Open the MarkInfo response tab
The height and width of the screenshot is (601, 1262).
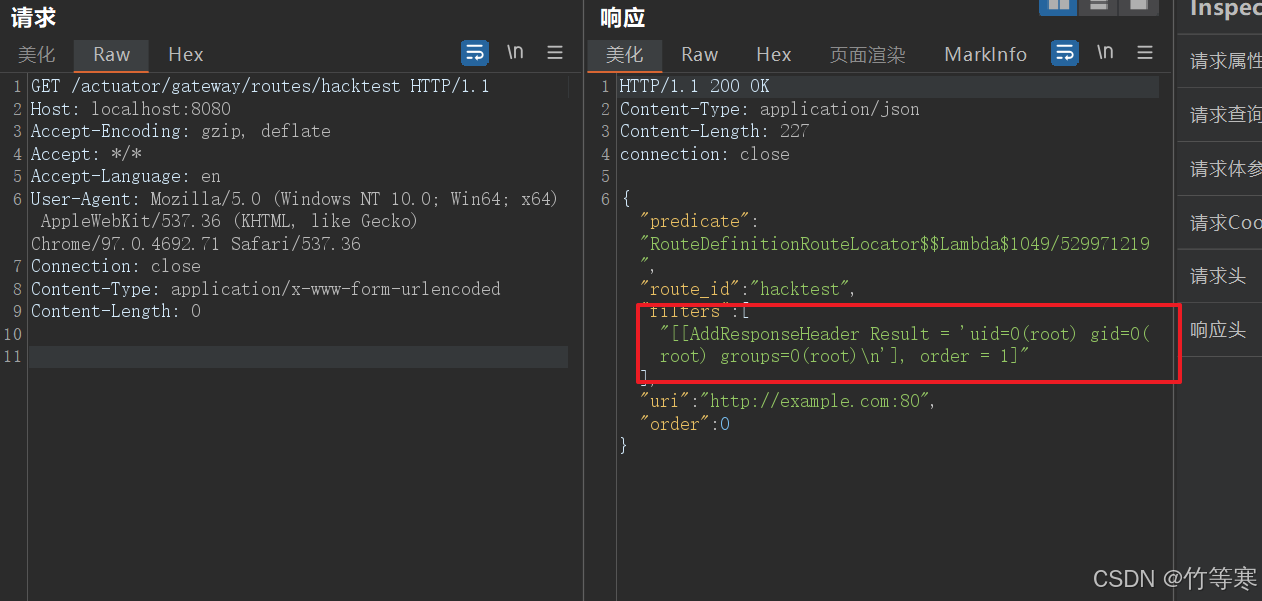(986, 55)
